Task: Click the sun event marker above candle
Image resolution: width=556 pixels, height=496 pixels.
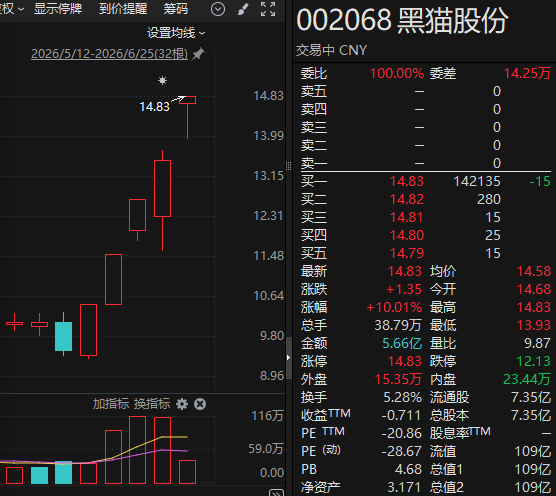Action: [x=162, y=80]
